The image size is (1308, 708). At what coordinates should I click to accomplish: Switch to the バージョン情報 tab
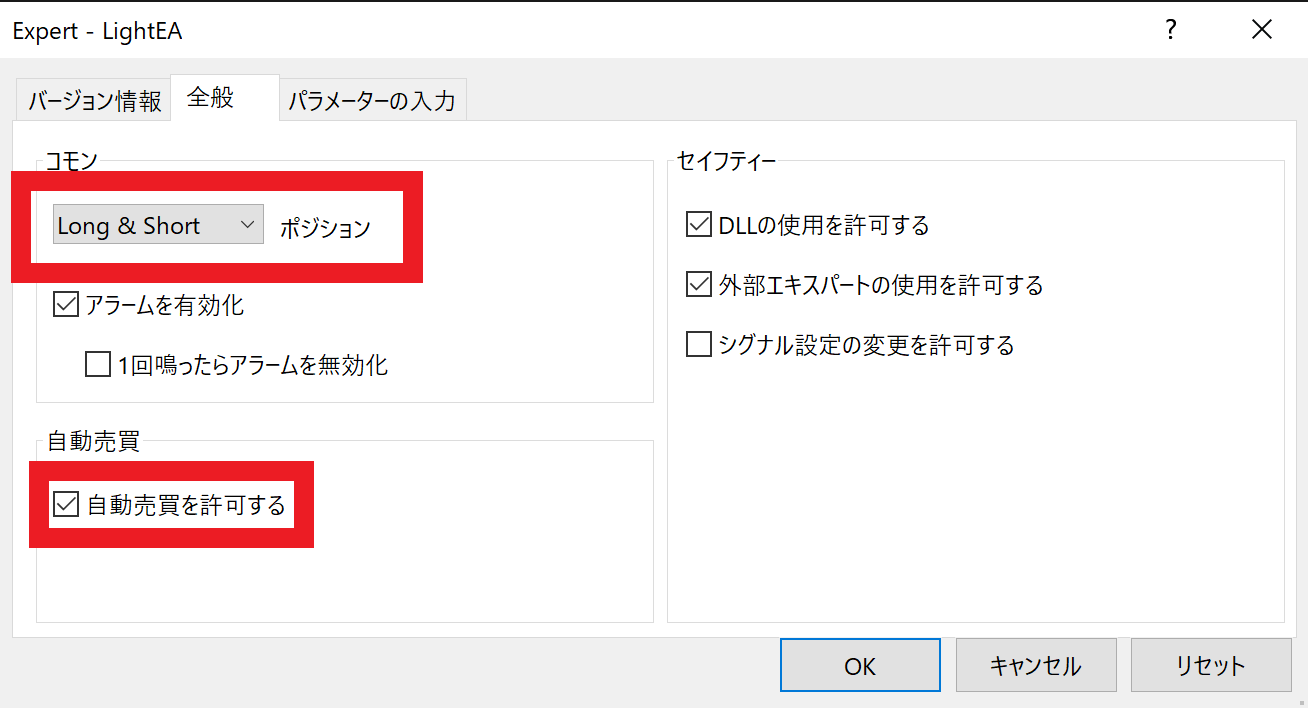[x=95, y=101]
